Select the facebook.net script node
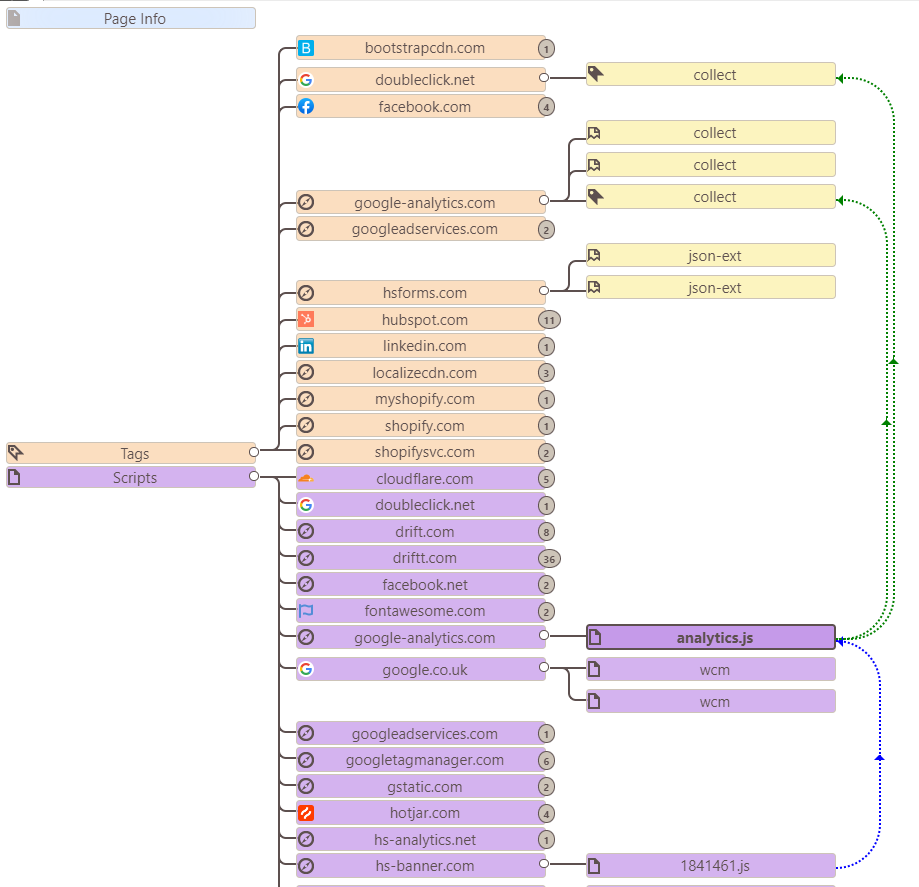This screenshot has height=887, width=919. click(421, 584)
